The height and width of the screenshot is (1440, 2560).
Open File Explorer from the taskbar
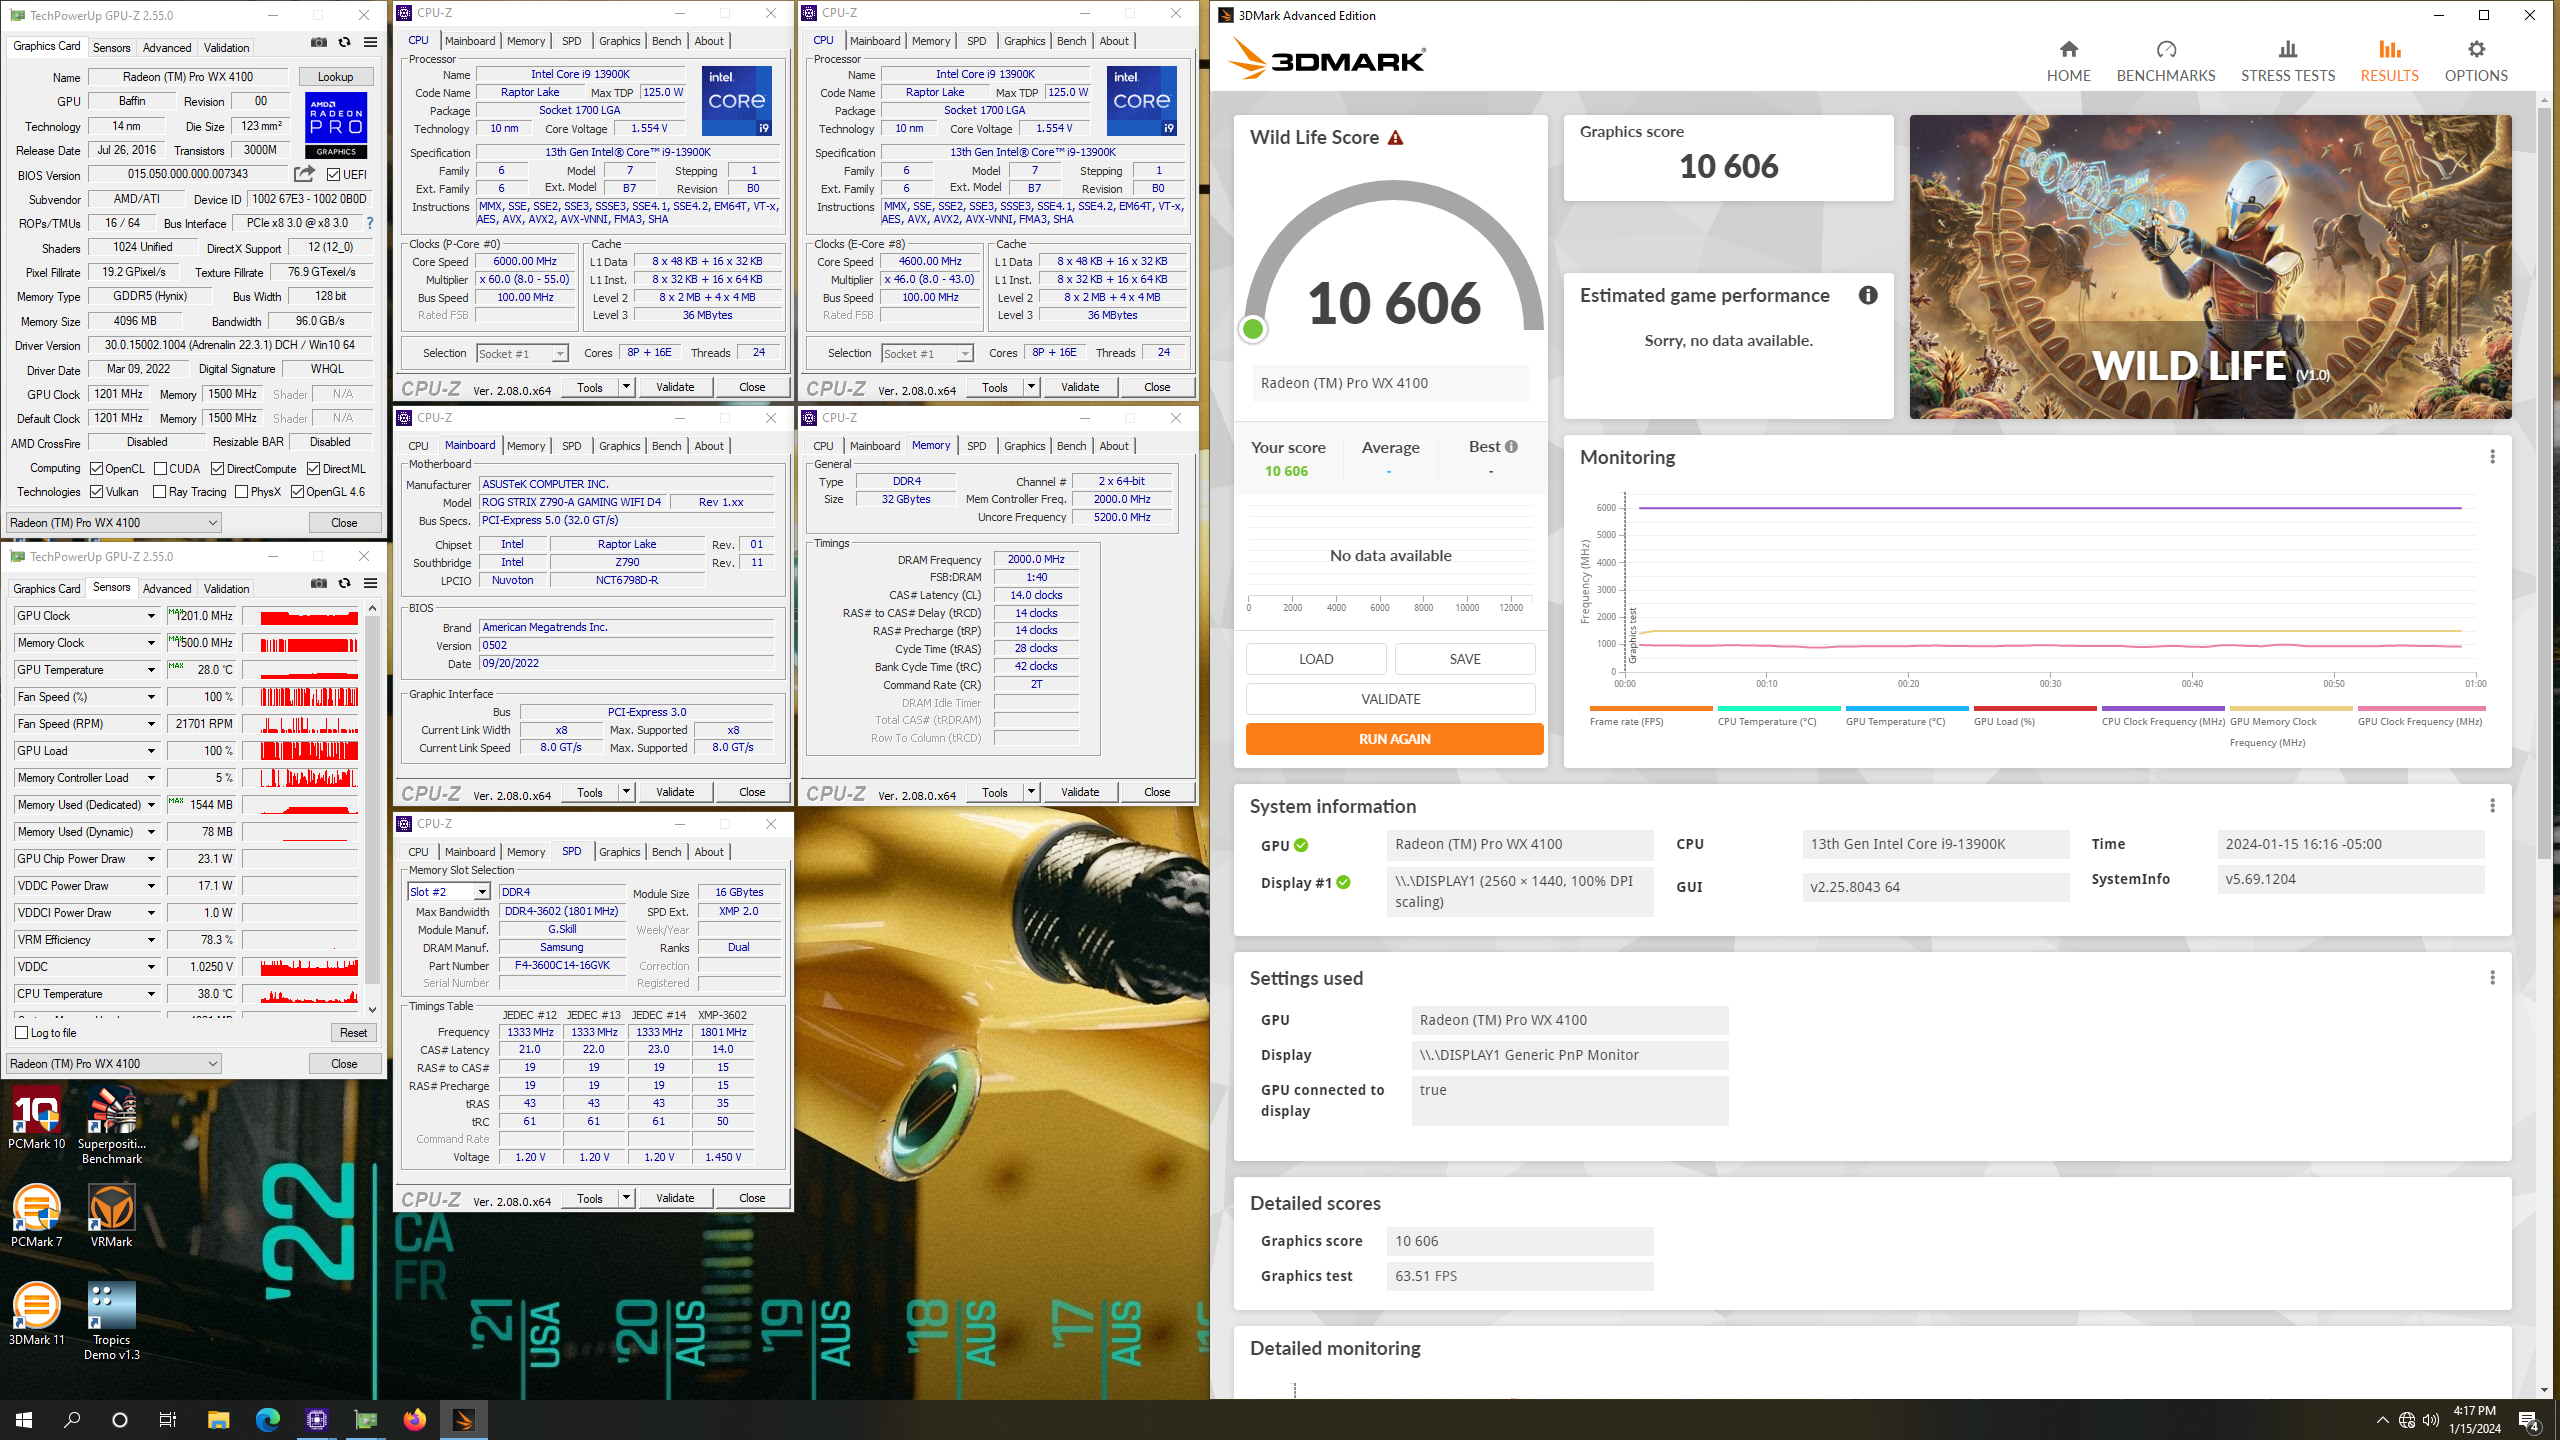tap(218, 1420)
